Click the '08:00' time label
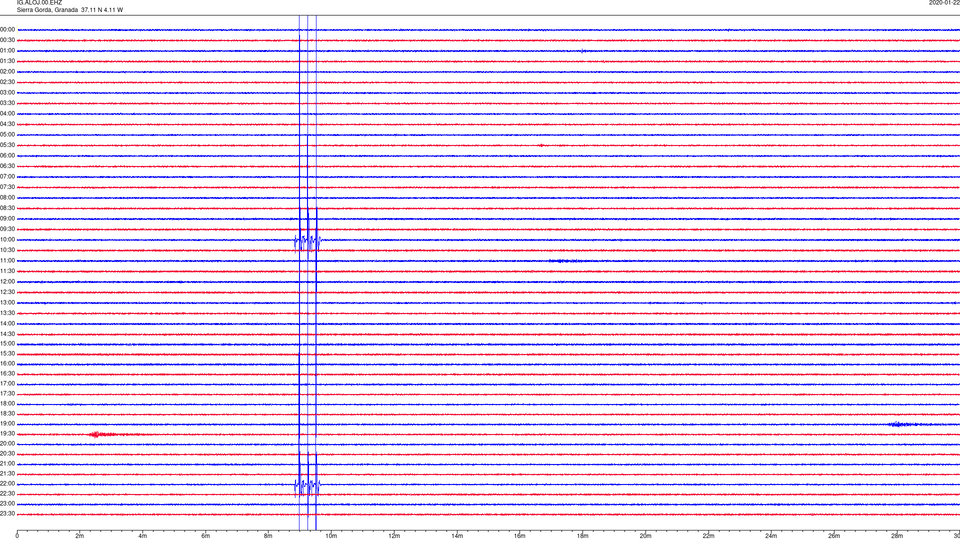The width and height of the screenshot is (960, 540). tap(8, 198)
